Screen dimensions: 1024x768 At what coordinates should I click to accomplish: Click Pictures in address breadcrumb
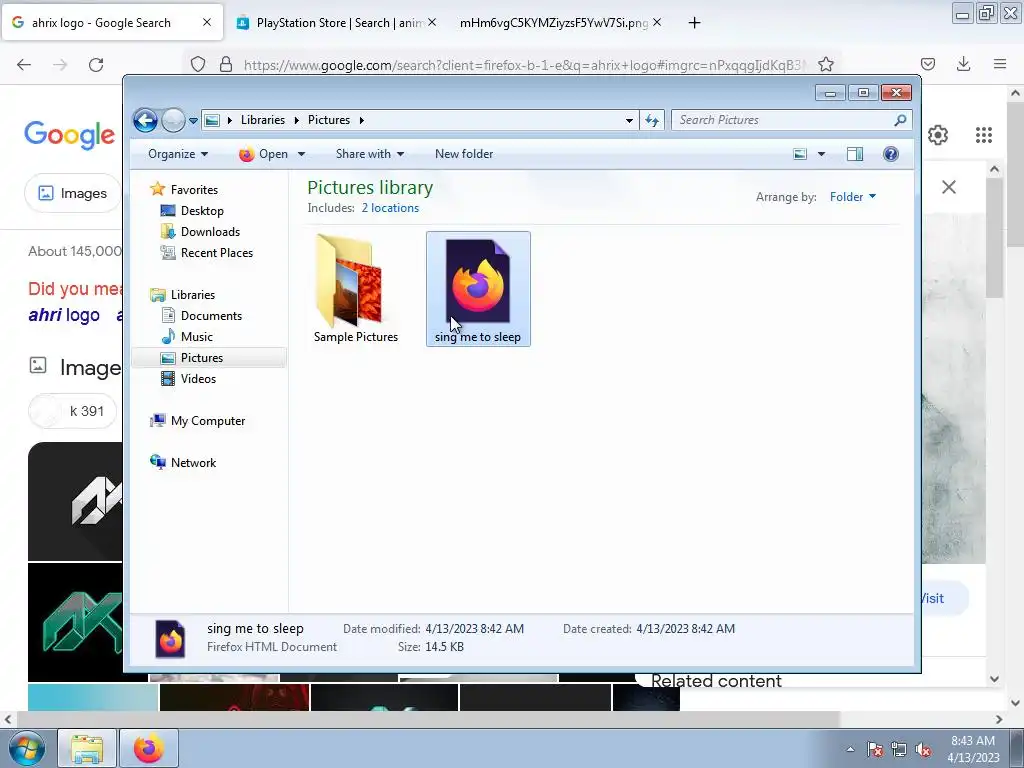click(x=328, y=120)
